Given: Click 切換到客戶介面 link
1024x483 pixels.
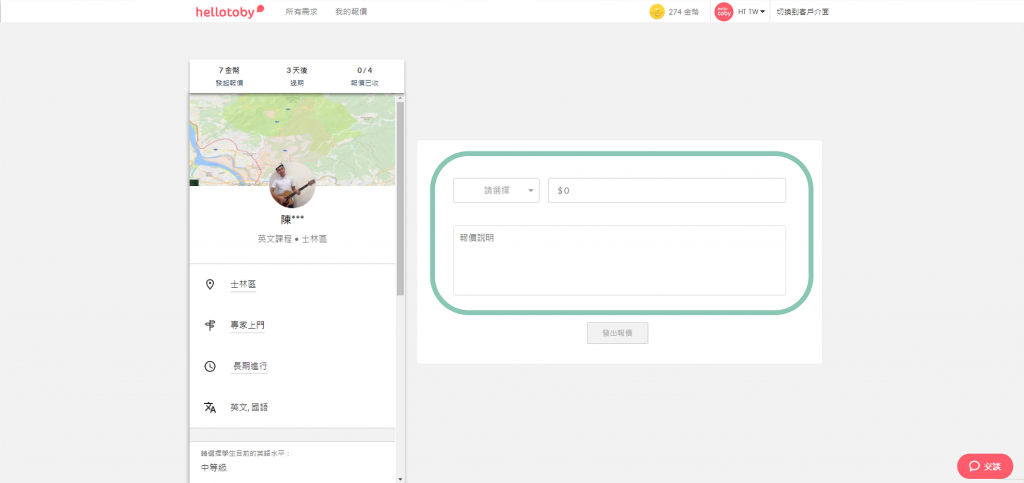Looking at the screenshot, I should (x=802, y=12).
